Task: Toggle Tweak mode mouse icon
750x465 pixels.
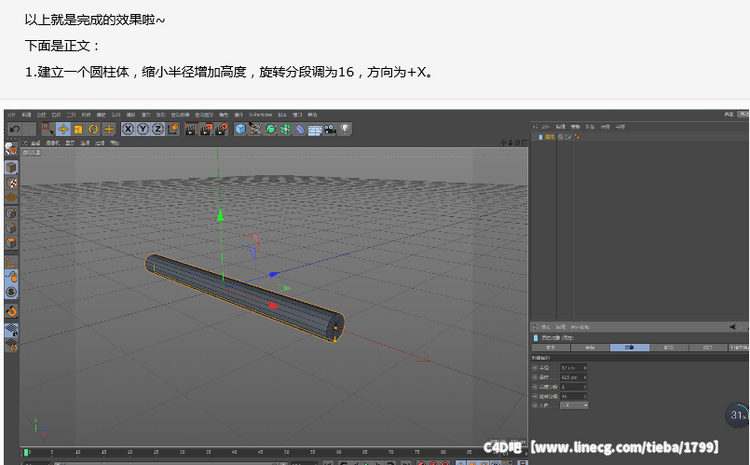Action: tap(11, 277)
